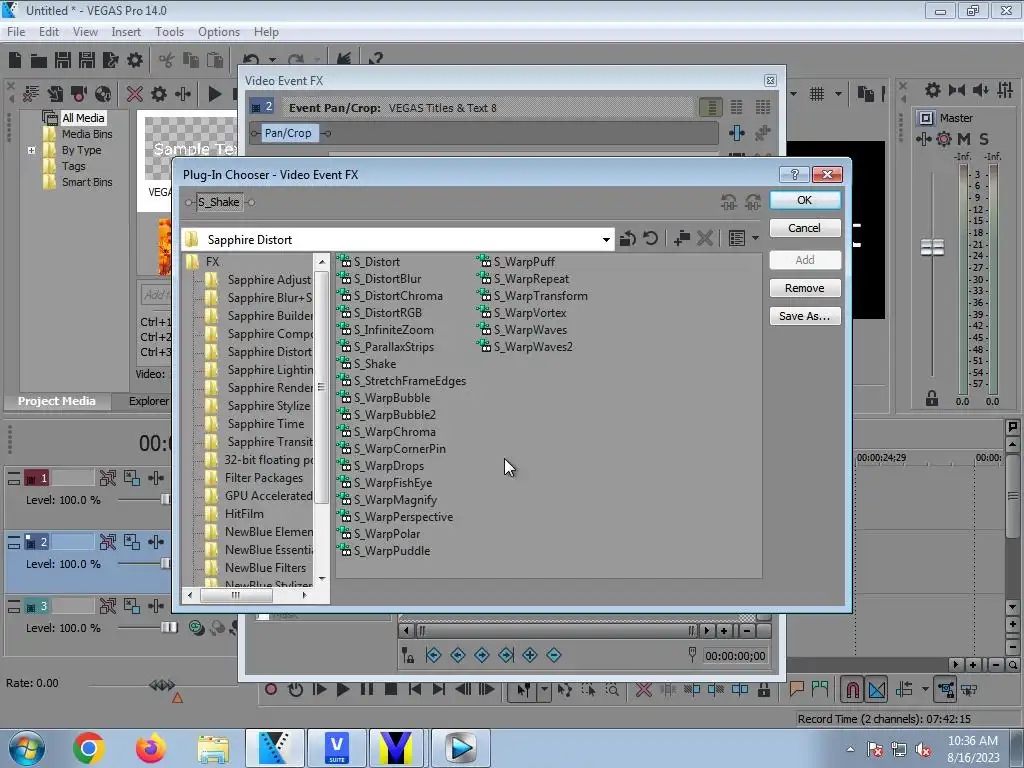Click the Save As... button
This screenshot has width=1024, height=768.
(805, 316)
